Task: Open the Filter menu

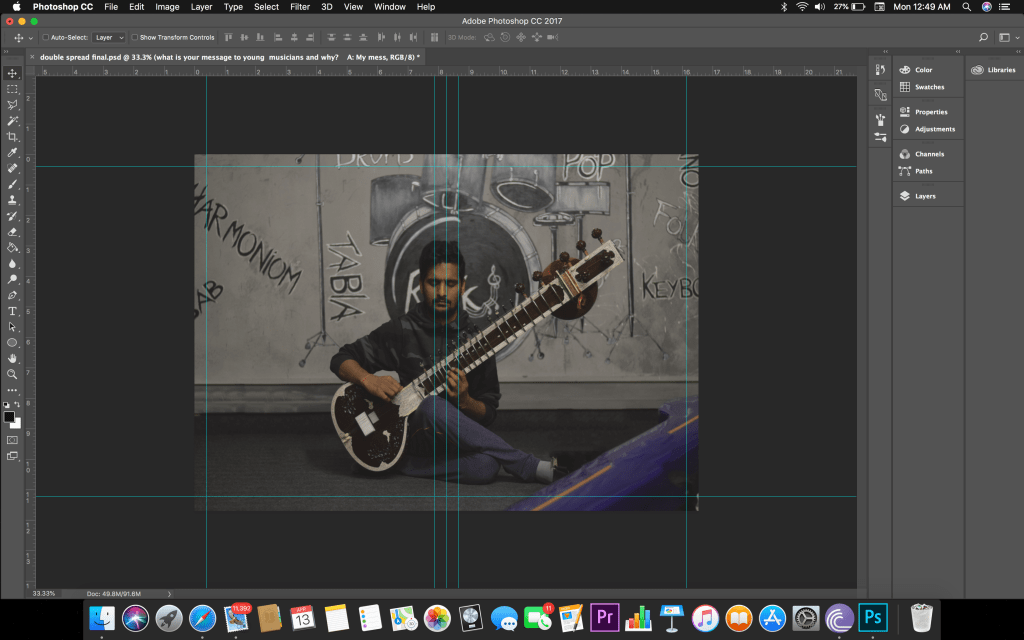Action: (x=299, y=7)
